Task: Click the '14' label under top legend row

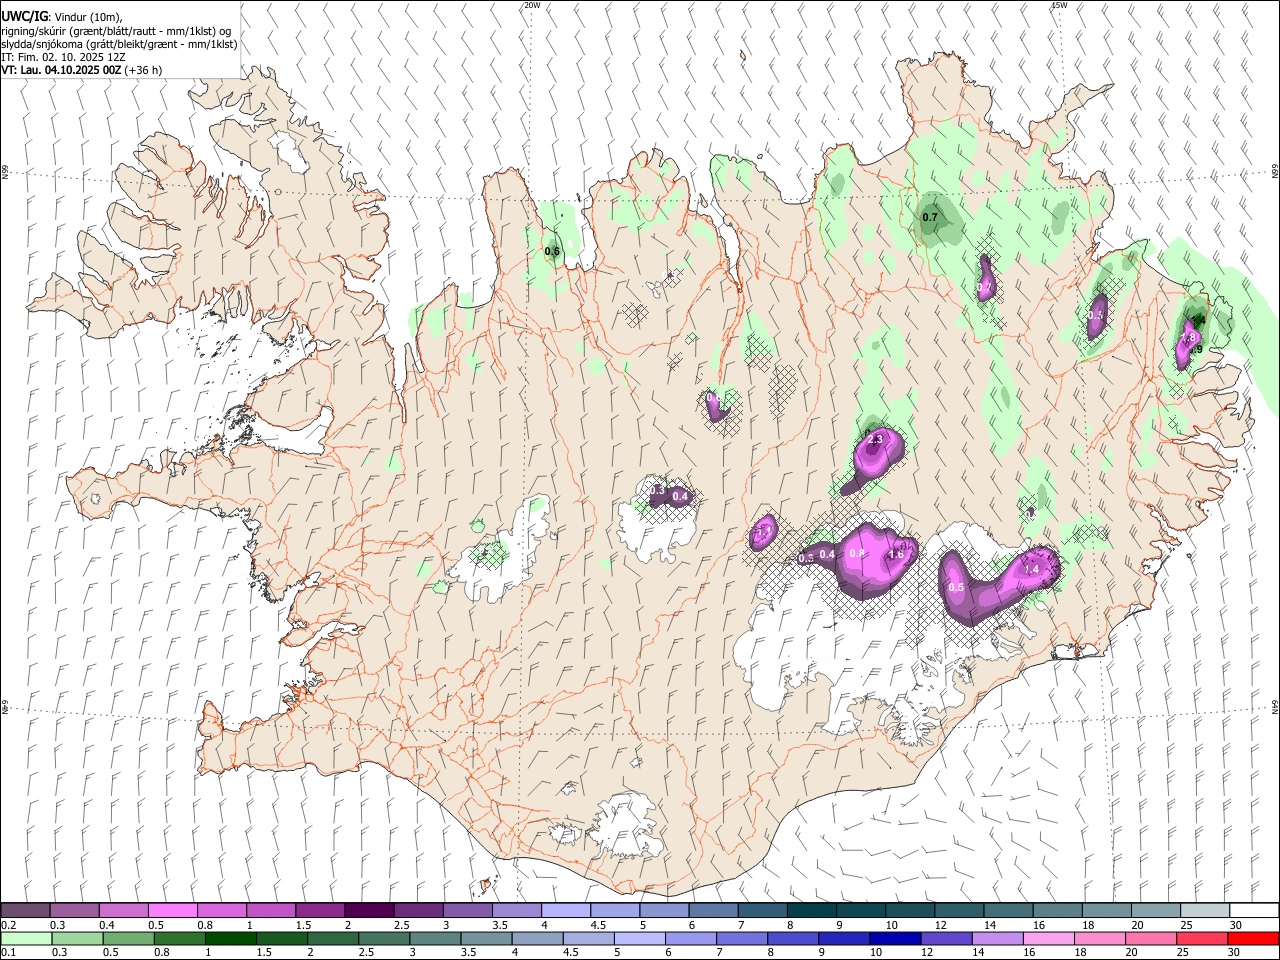Action: (x=989, y=925)
